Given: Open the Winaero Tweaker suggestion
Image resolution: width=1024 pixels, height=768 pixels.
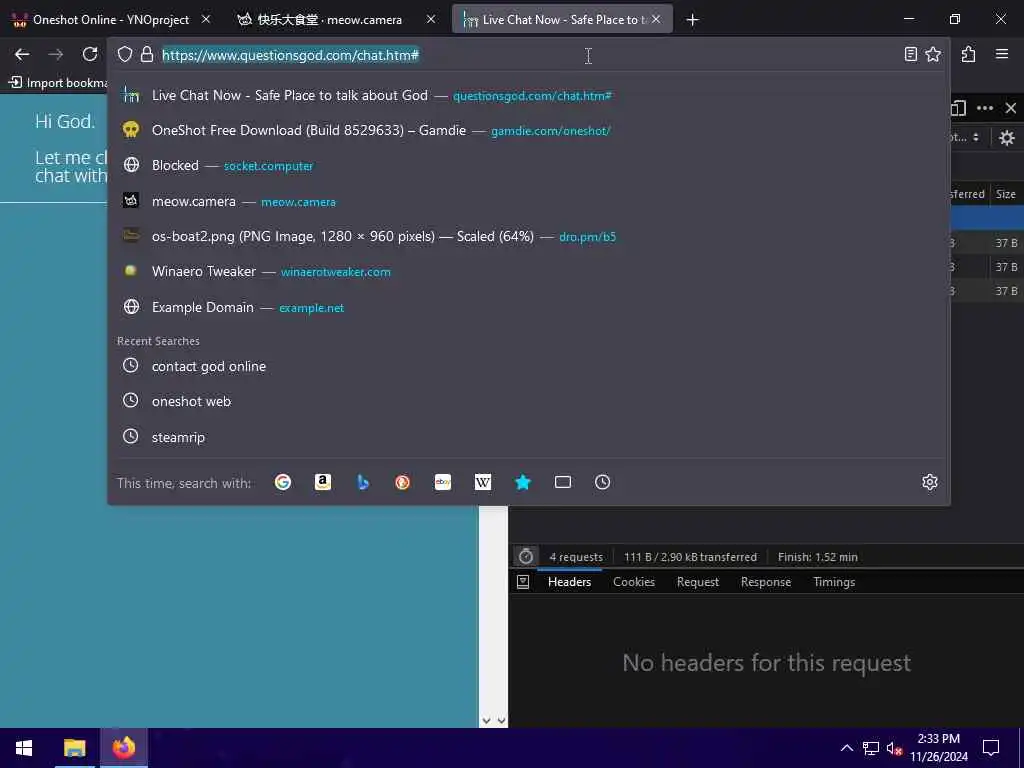Looking at the screenshot, I should pos(528,272).
